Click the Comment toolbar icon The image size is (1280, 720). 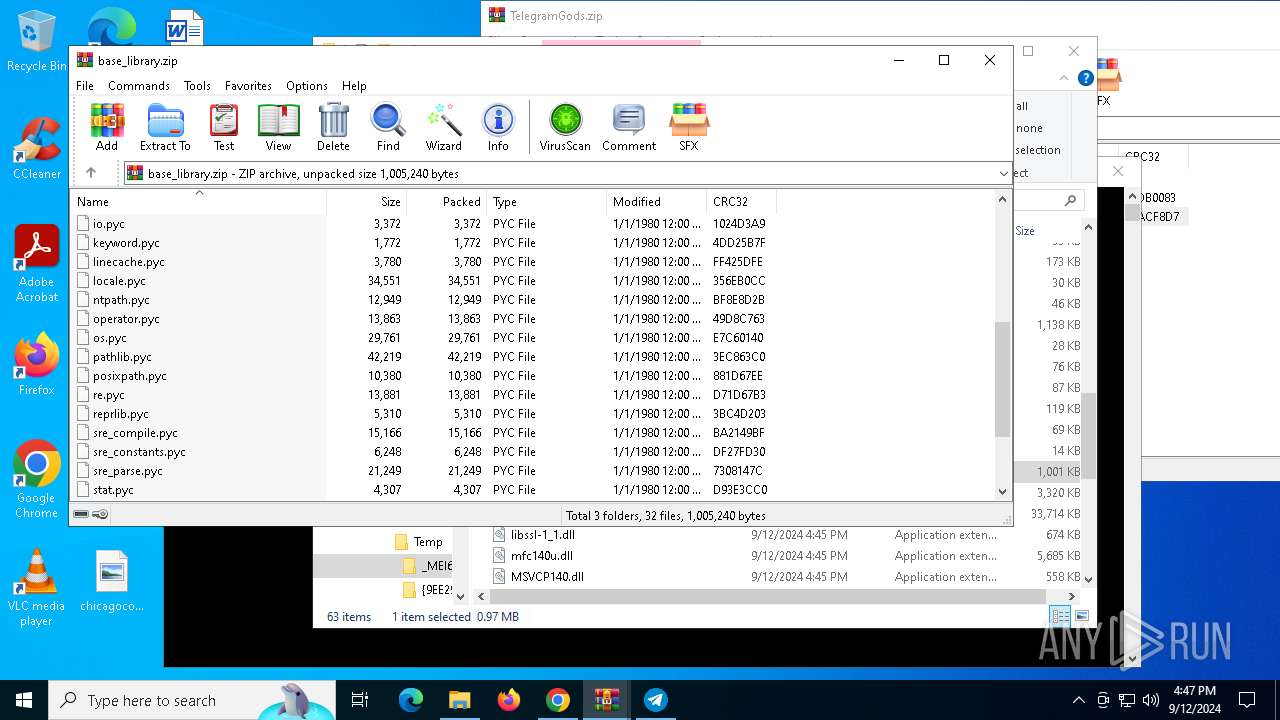(629, 127)
